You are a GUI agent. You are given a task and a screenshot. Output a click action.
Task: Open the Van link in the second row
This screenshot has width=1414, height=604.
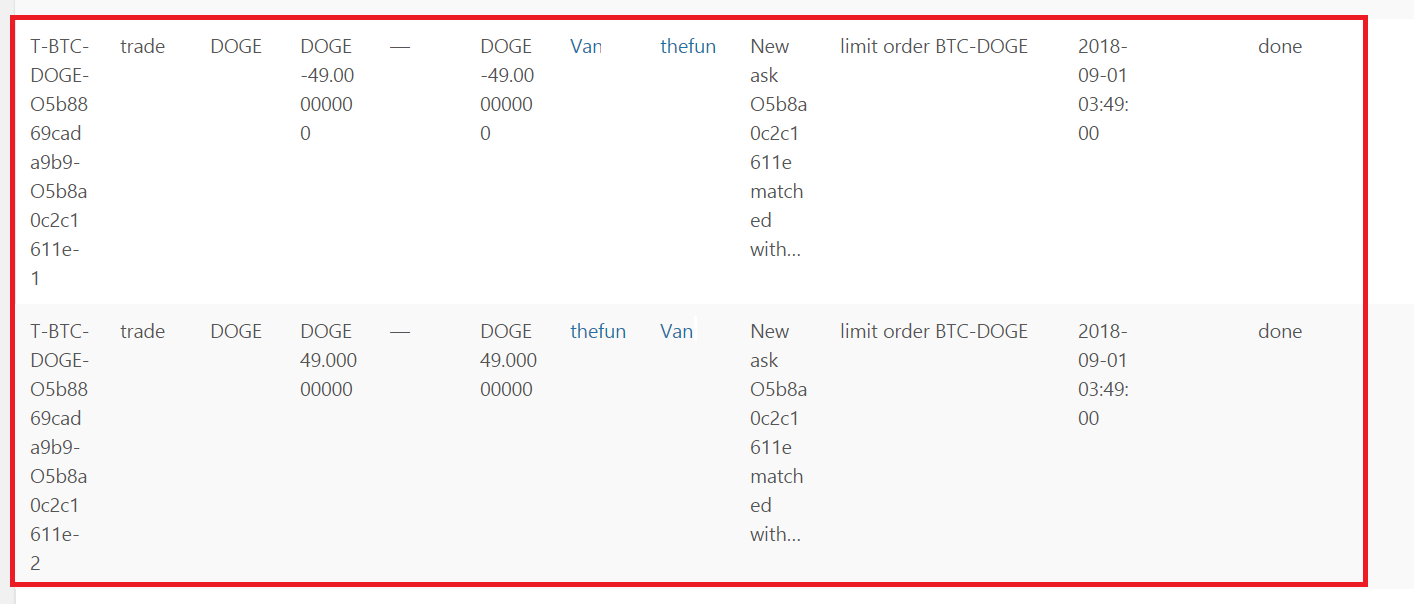point(676,331)
